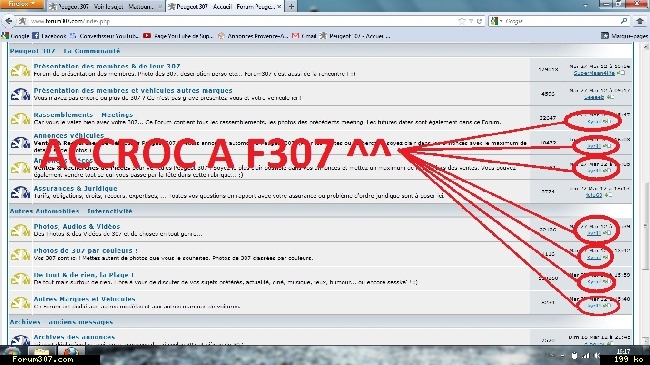This screenshot has width=650, height=365.
Task: Click the search magnifier icon
Action: [623, 21]
